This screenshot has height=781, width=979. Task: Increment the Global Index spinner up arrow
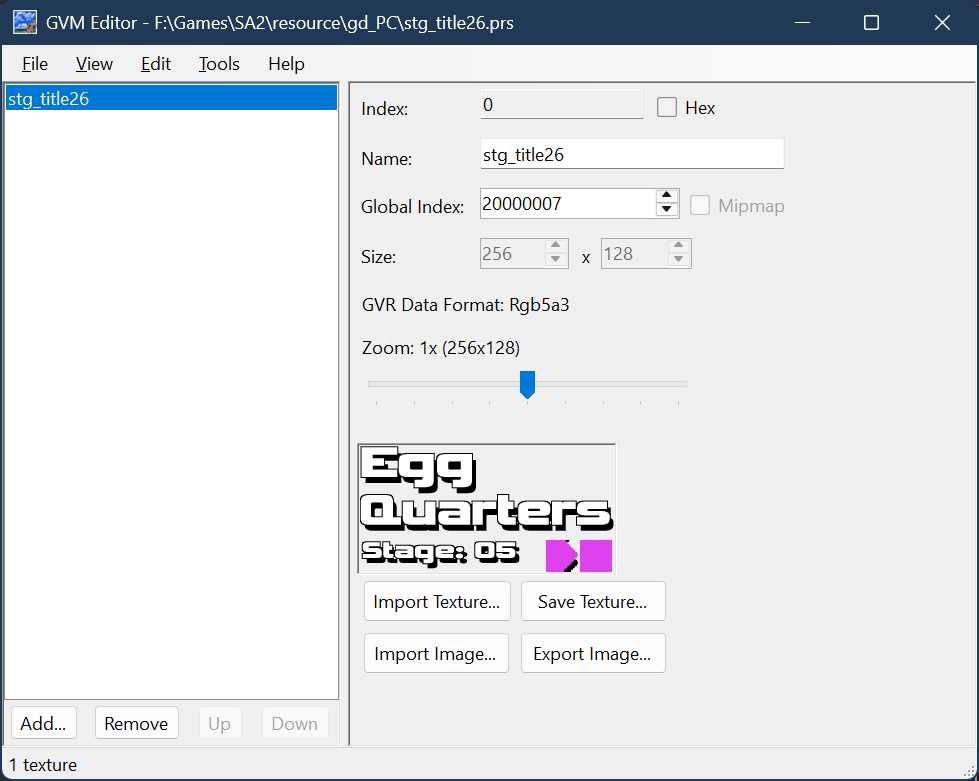(667, 197)
